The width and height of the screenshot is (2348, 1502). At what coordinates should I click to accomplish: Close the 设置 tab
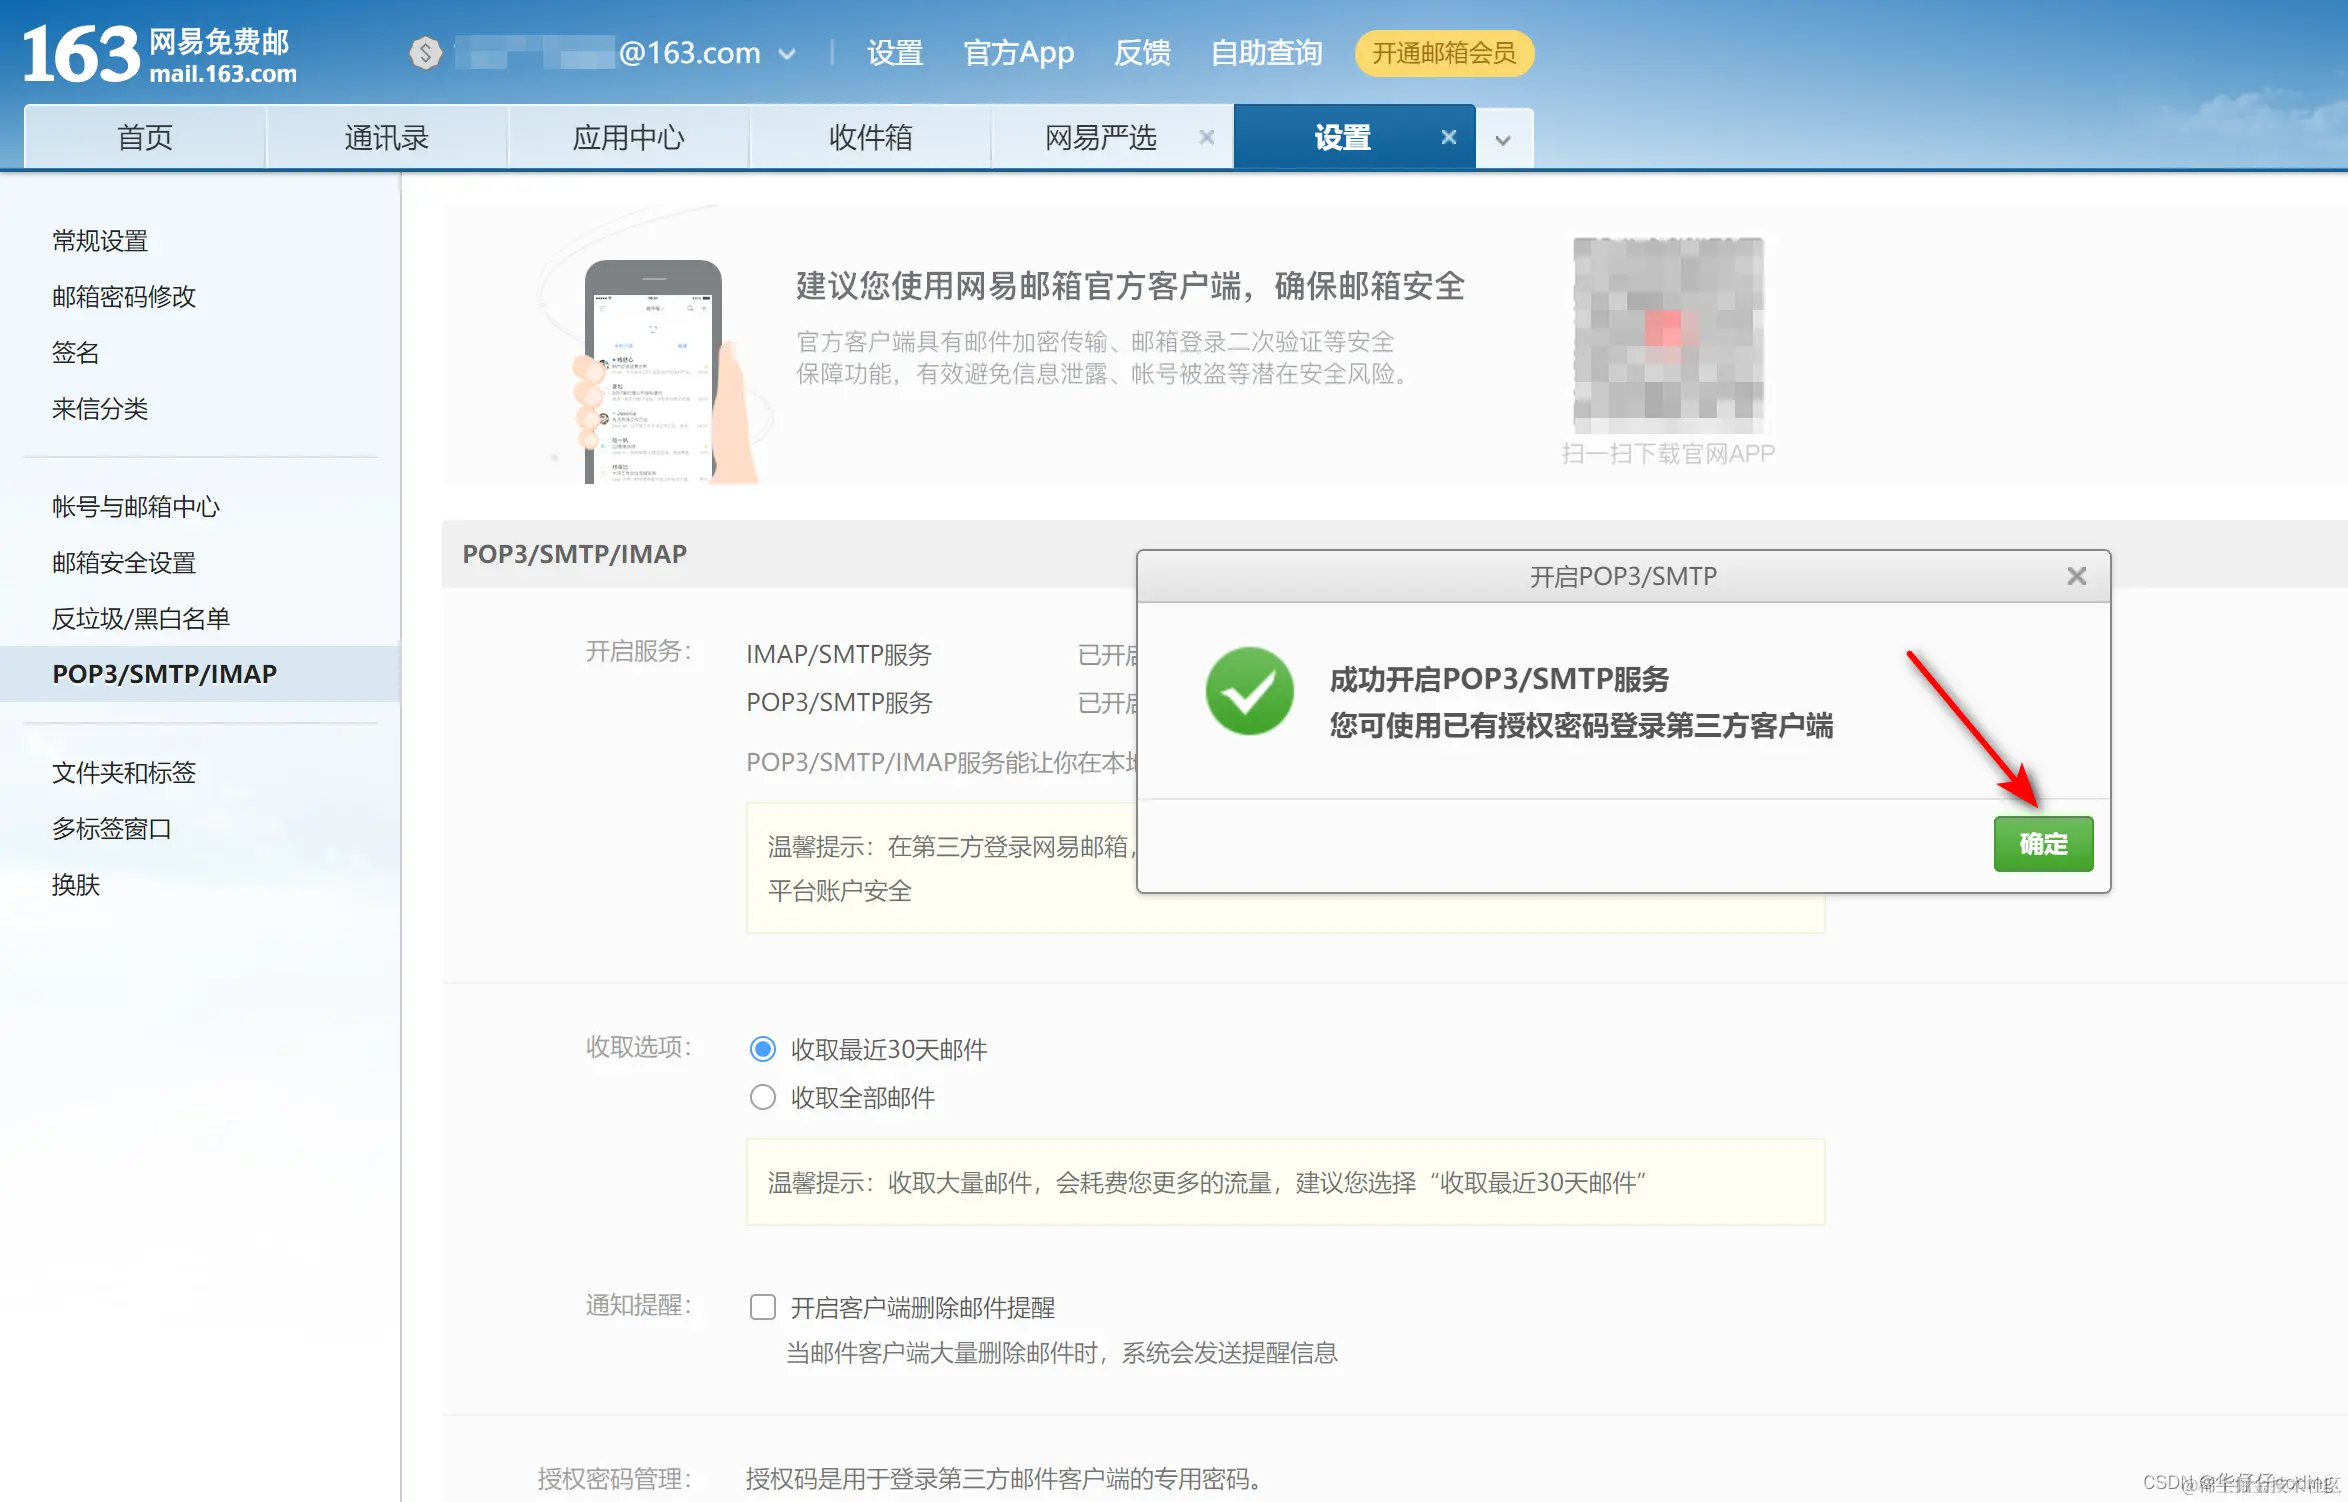tap(1449, 137)
